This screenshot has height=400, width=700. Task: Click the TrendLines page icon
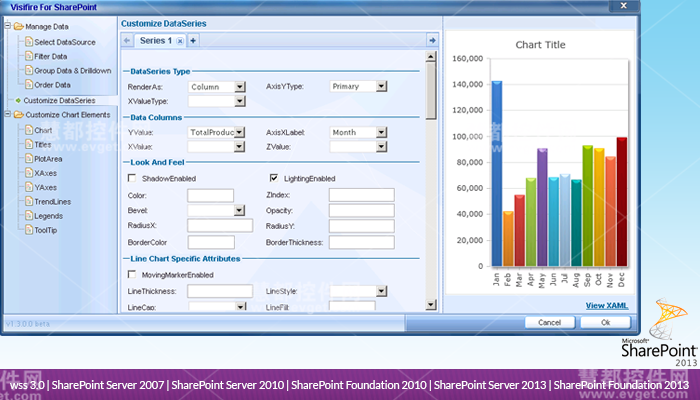tap(29, 201)
